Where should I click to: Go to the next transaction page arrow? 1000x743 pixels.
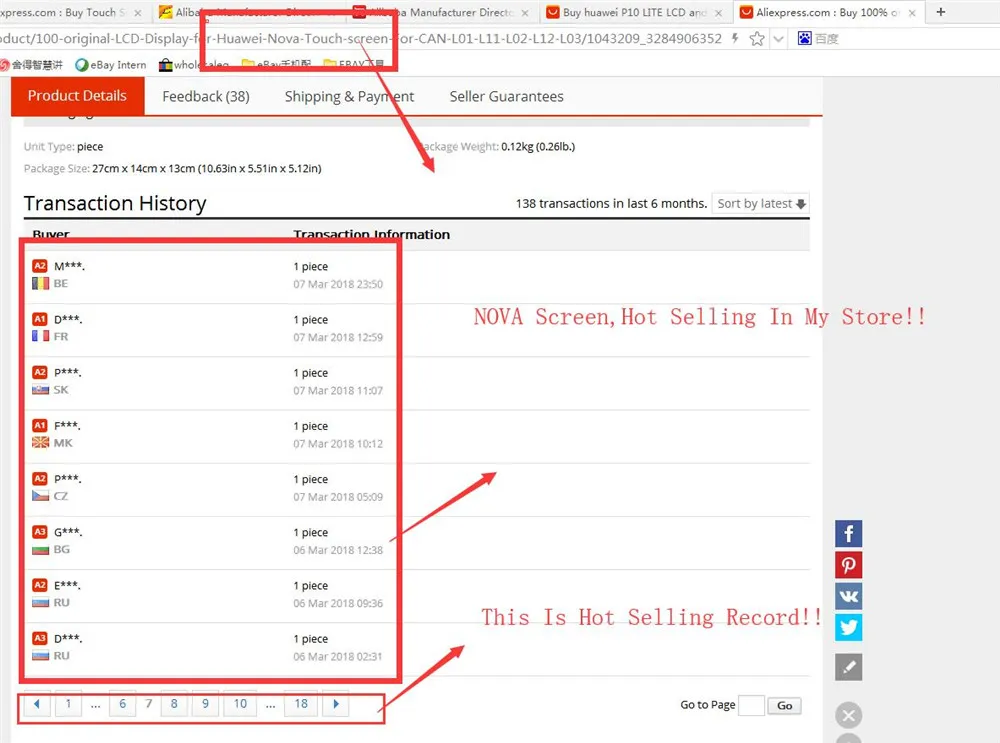tap(336, 703)
